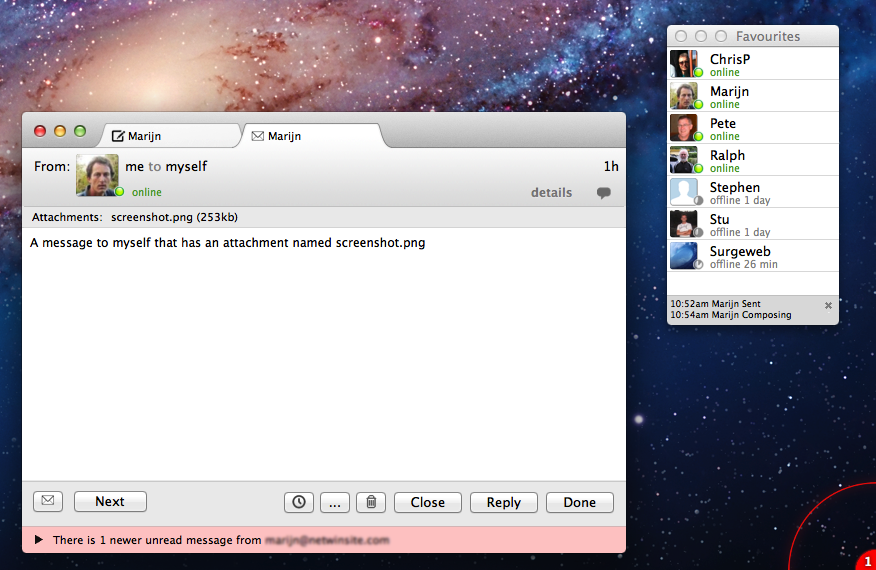The height and width of the screenshot is (570, 876).
Task: Dismiss the activity log with X
Action: 829,306
